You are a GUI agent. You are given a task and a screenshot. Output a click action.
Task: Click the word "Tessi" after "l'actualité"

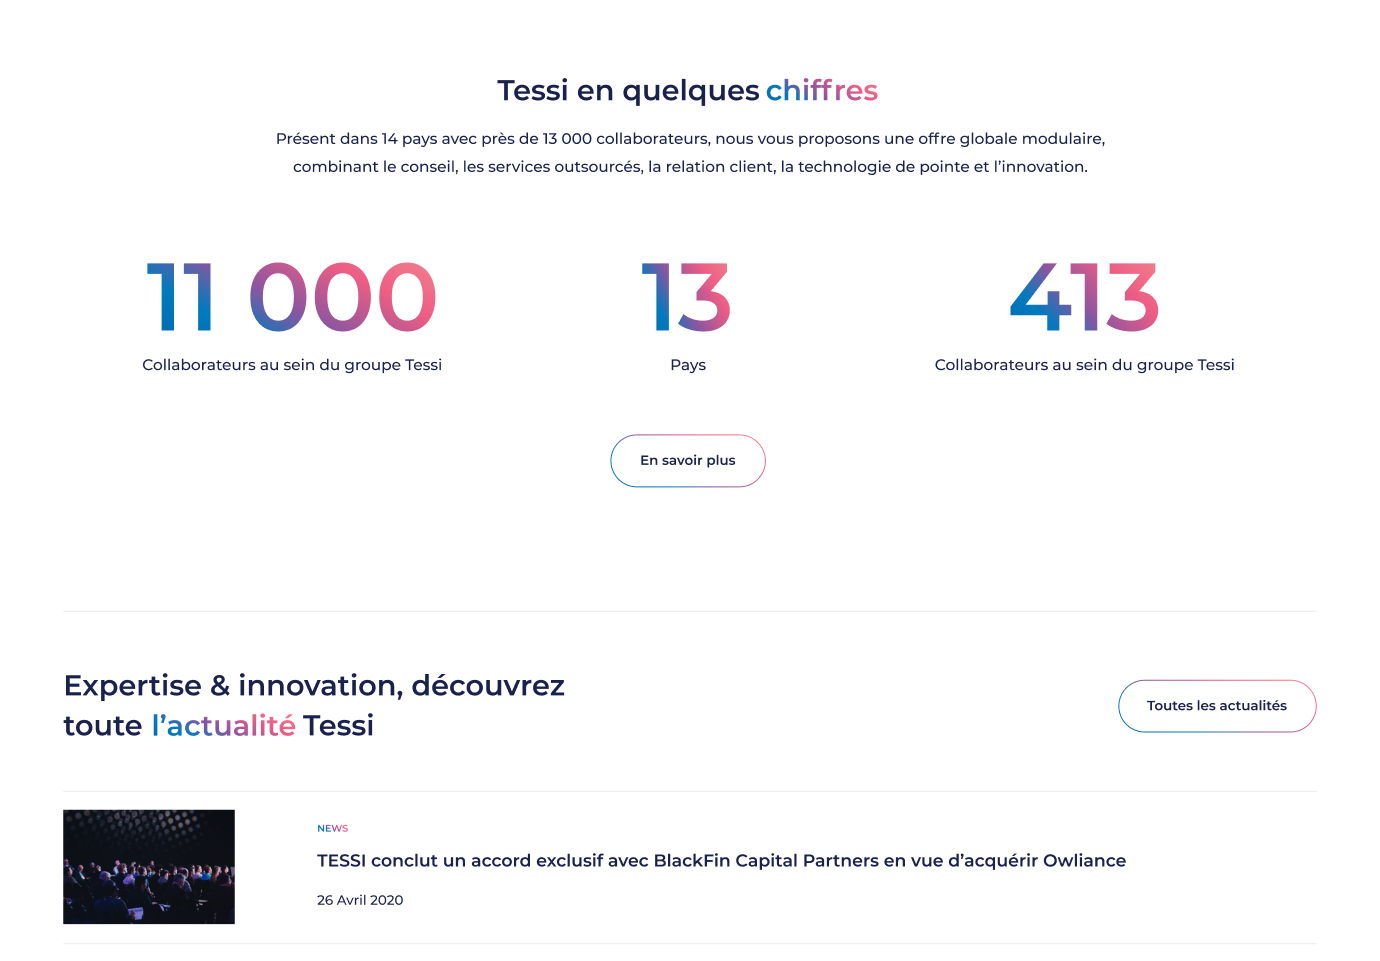(338, 726)
